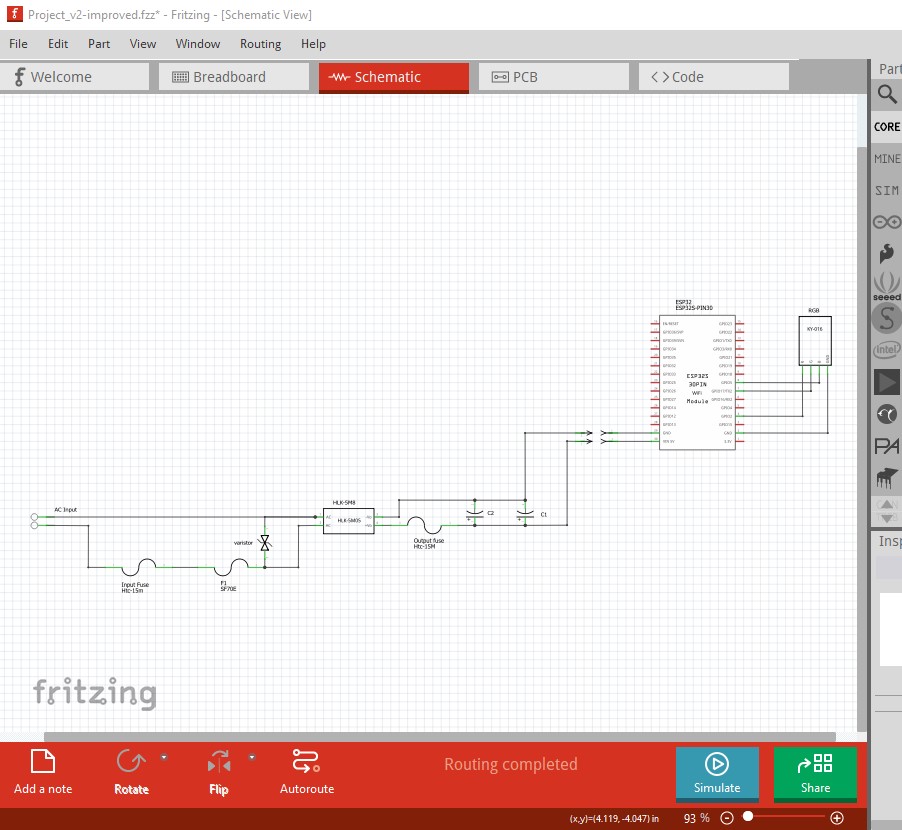Click the zoom slider handle
Image resolution: width=902 pixels, height=830 pixels.
pyautogui.click(x=748, y=816)
